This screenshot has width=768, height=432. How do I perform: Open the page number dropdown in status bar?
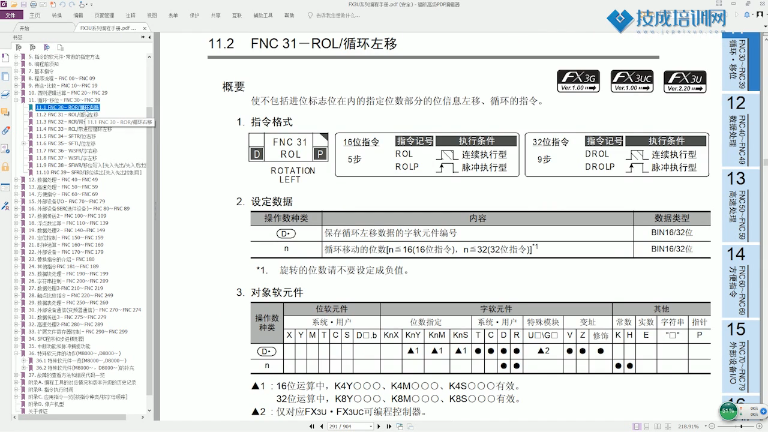coord(371,427)
